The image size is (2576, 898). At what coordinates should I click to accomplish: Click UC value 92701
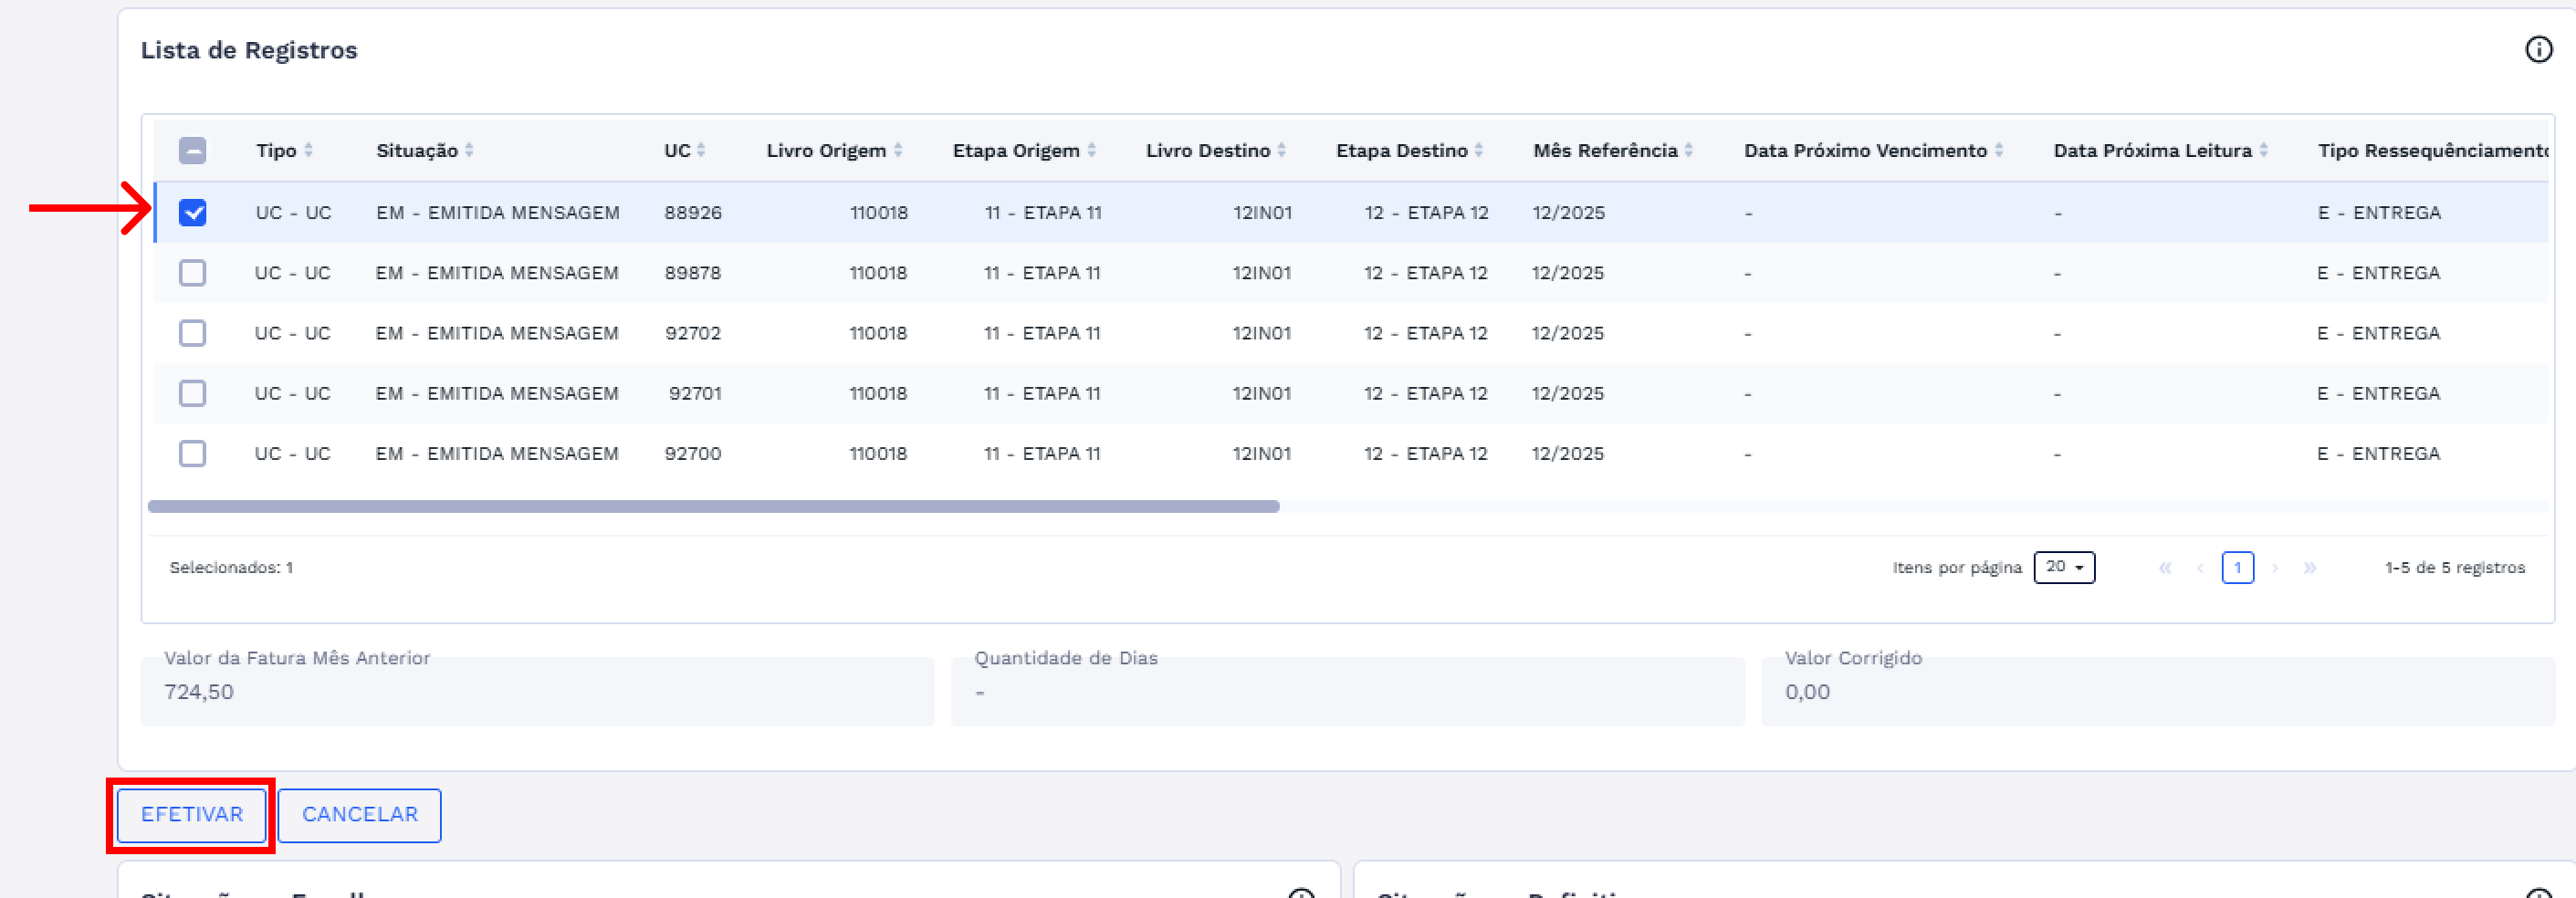[695, 393]
